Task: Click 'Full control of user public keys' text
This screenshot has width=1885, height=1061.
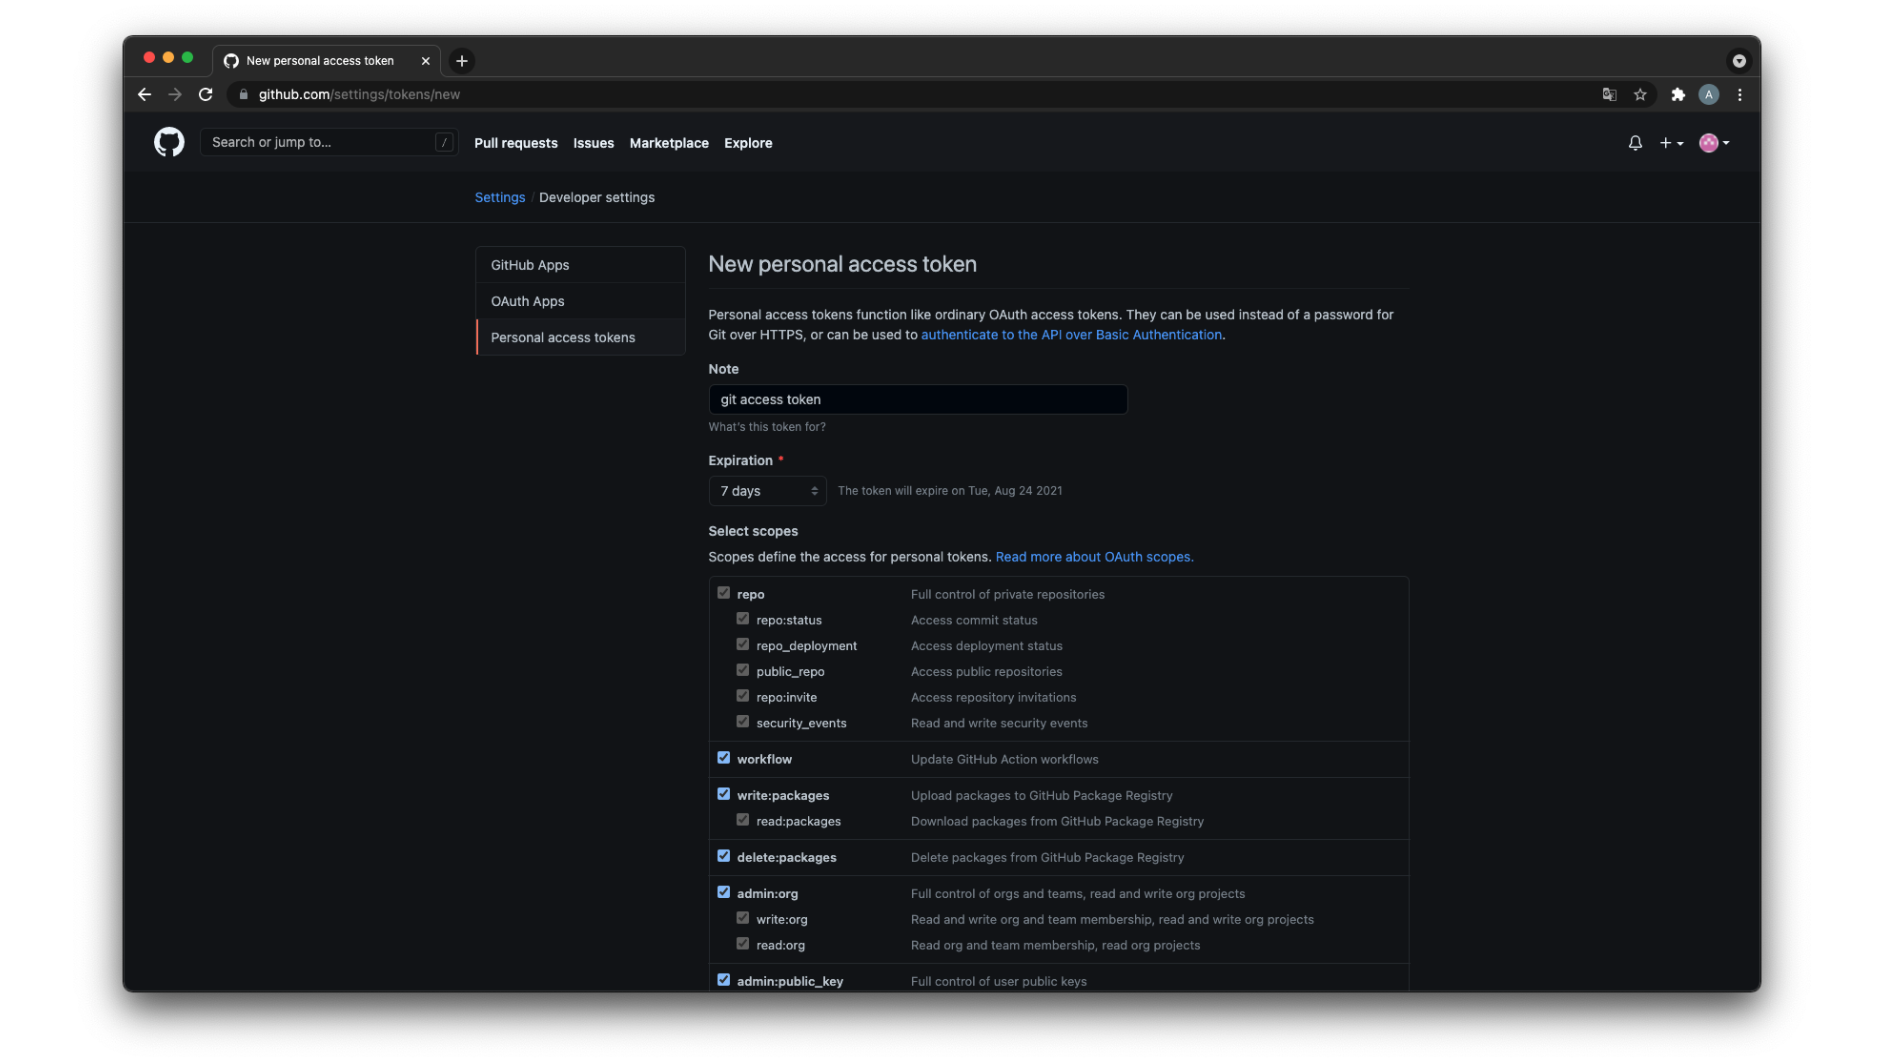Action: 999,981
